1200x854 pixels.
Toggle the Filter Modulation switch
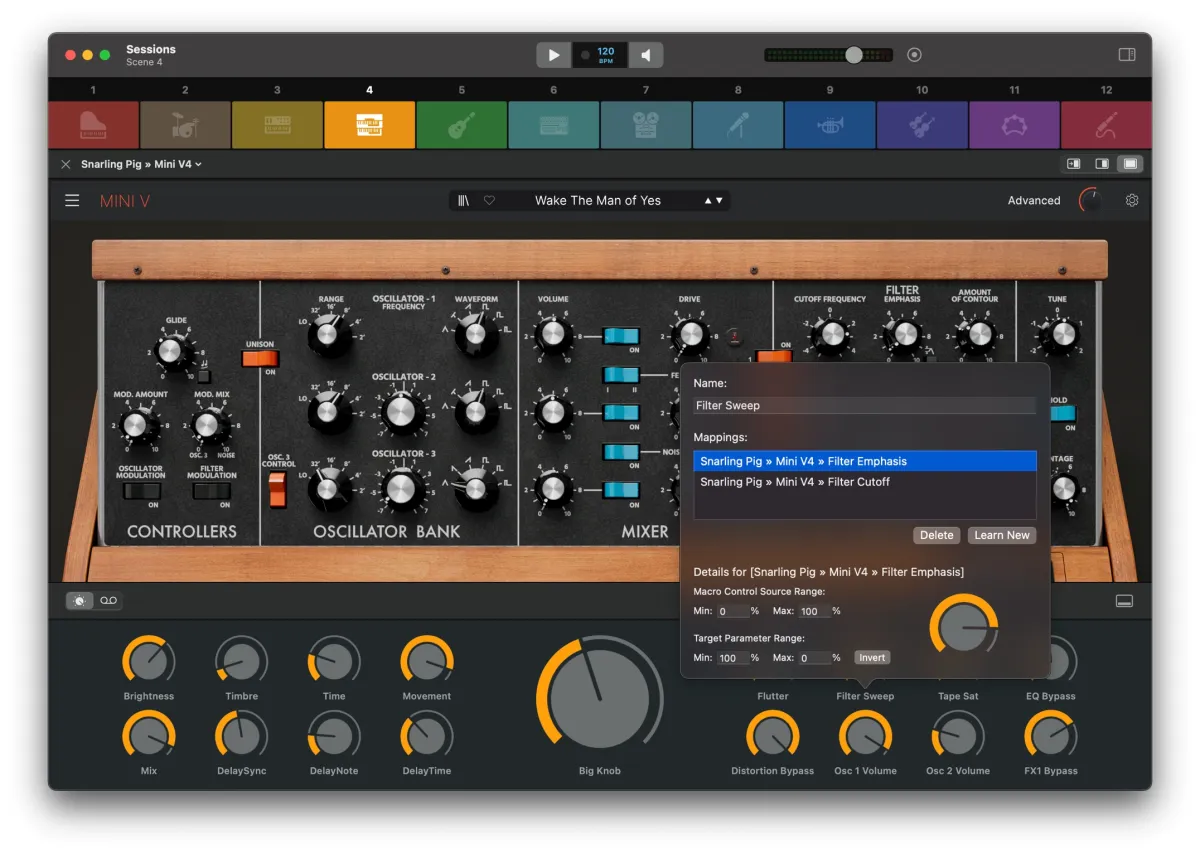click(212, 491)
